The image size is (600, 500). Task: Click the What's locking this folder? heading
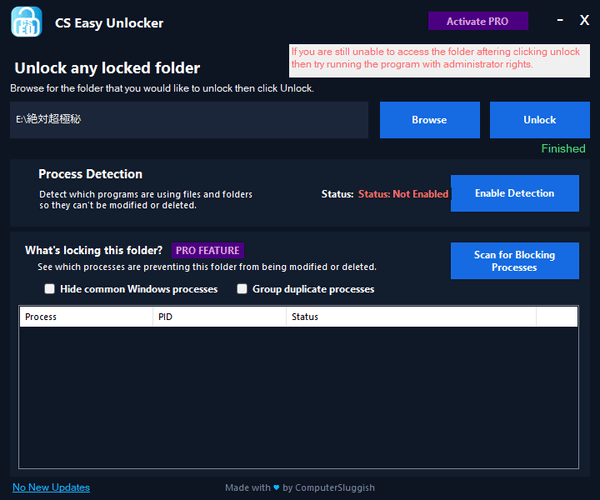(x=94, y=250)
